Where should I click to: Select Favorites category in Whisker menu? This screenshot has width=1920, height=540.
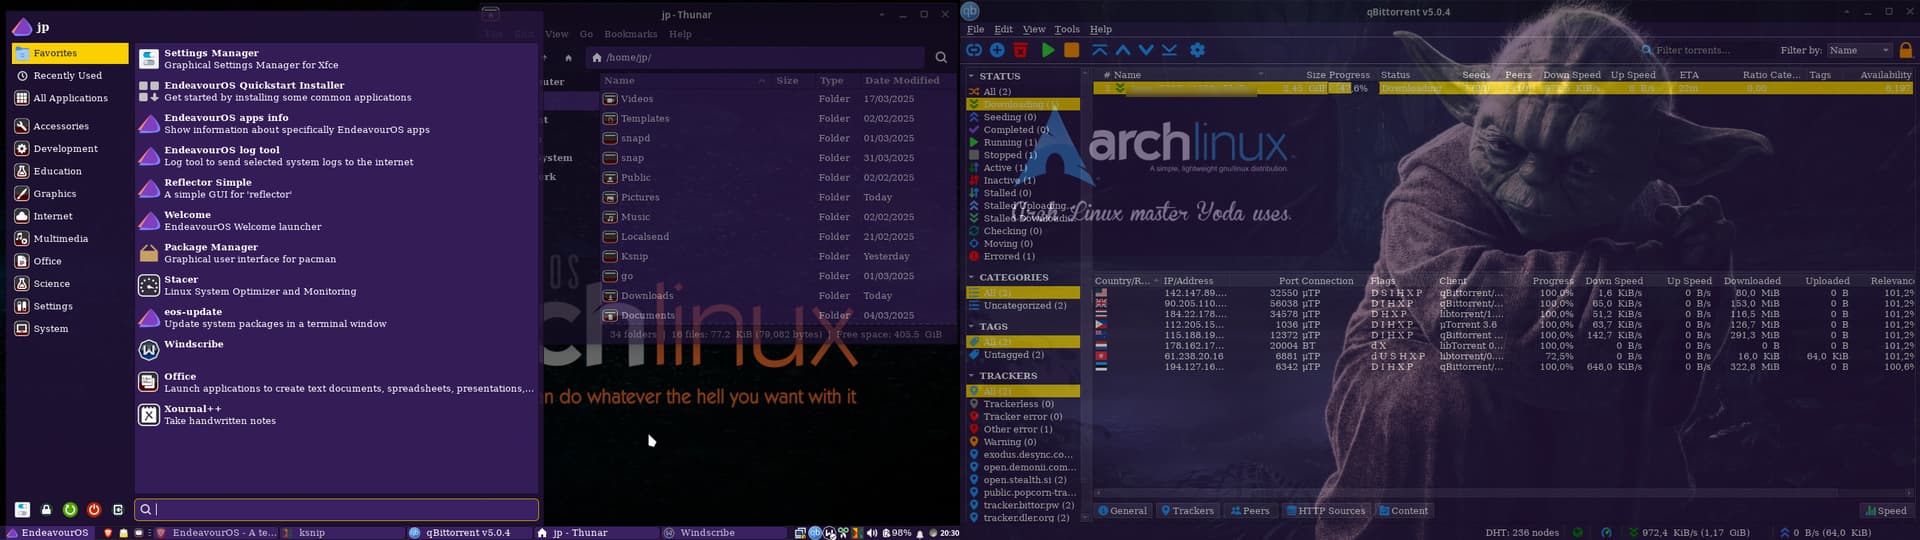70,53
